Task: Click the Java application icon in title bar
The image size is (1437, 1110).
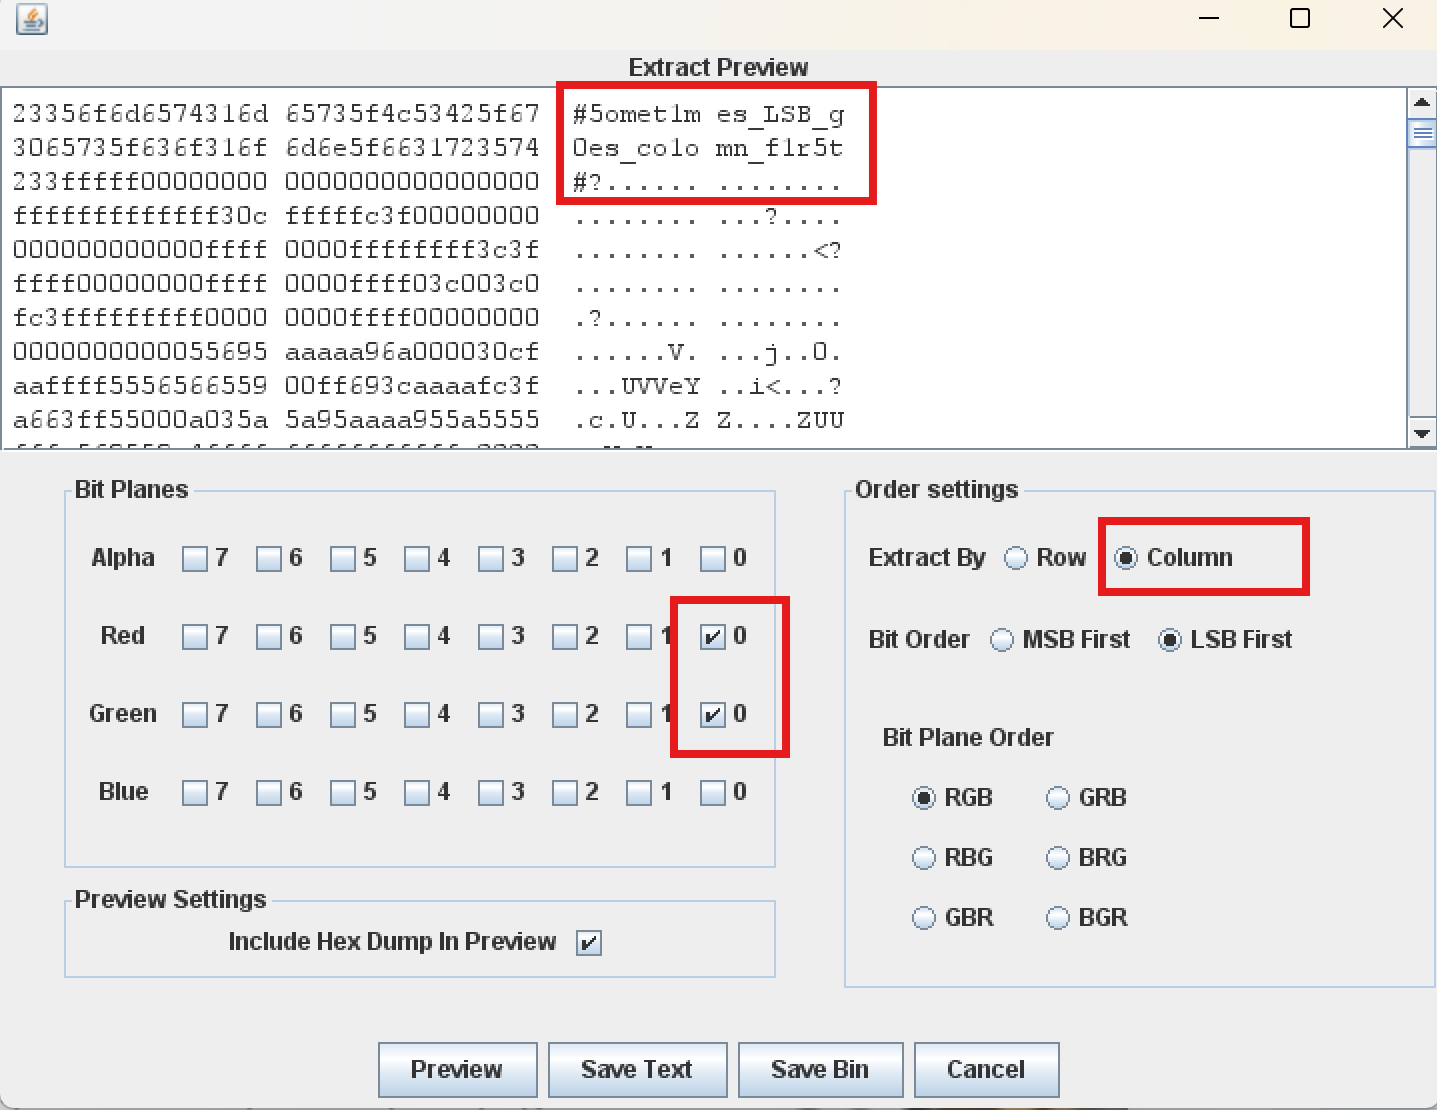Action: [32, 19]
